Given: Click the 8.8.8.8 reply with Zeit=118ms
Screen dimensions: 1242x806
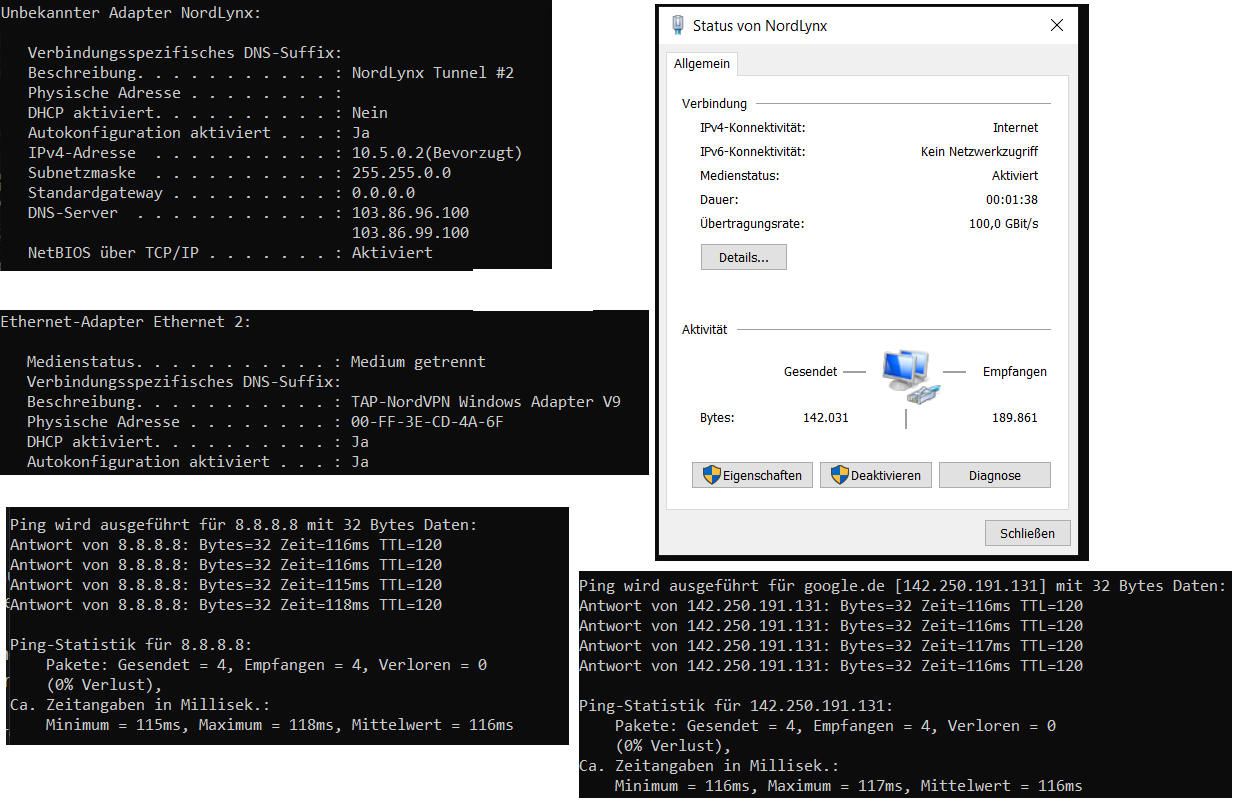Looking at the screenshot, I should (x=225, y=605).
